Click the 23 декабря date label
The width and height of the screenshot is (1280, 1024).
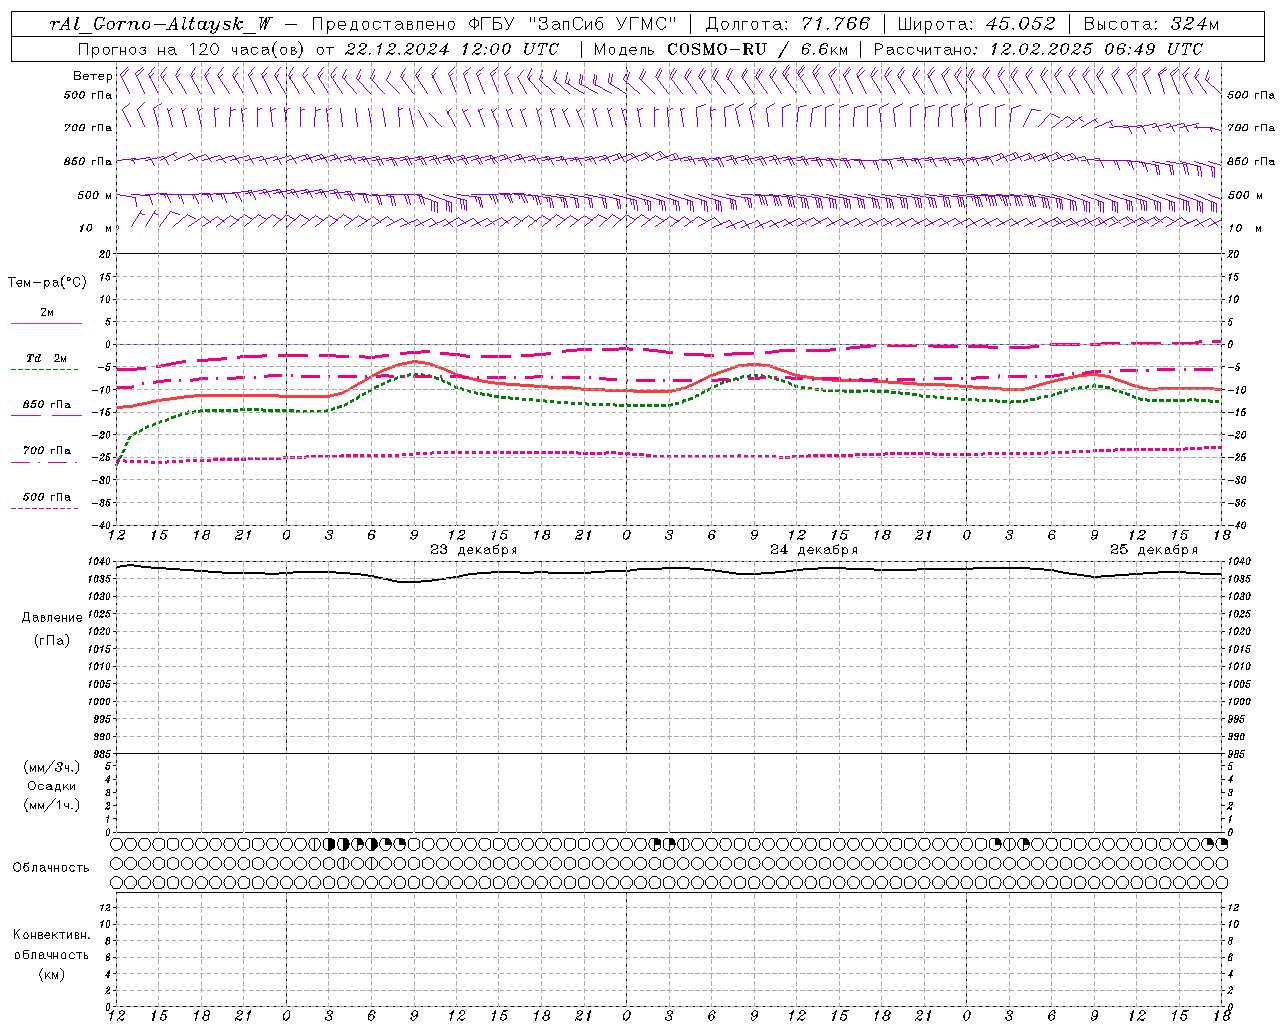474,550
